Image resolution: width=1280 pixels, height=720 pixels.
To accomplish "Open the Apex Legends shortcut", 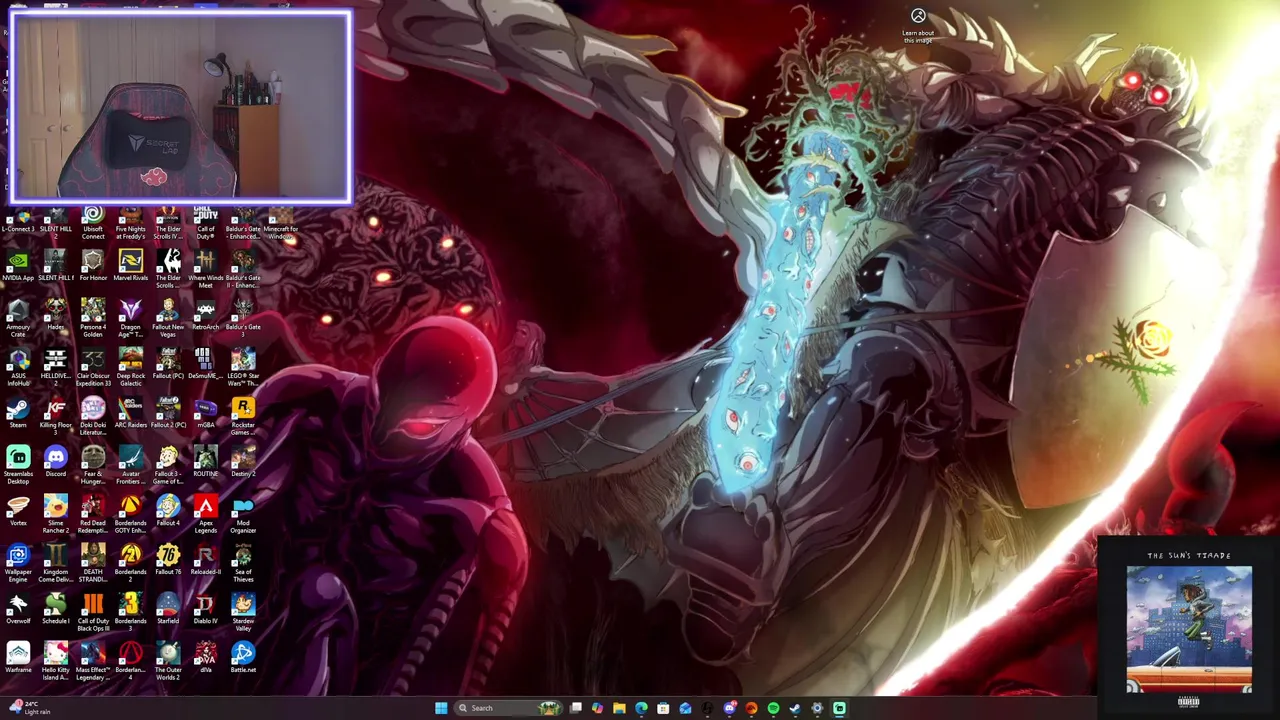I will [205, 516].
